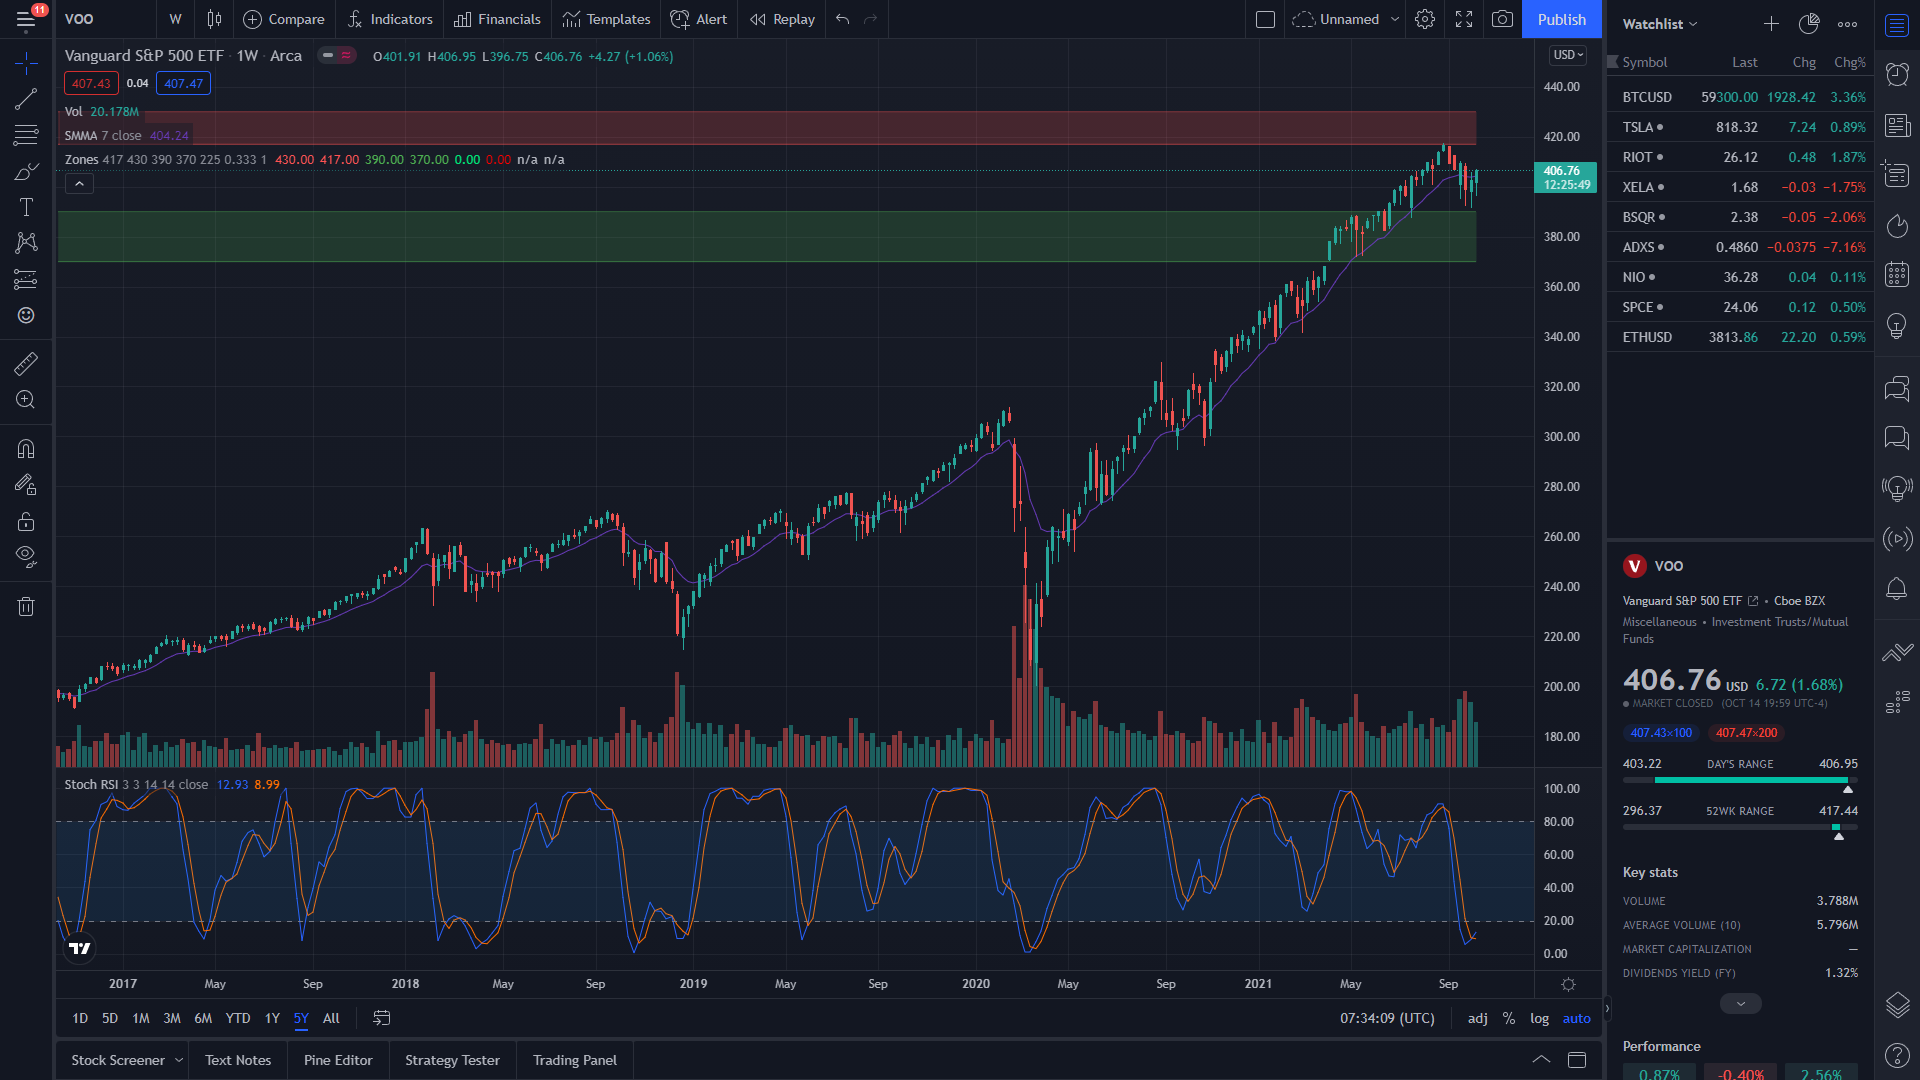This screenshot has width=1920, height=1080.
Task: Open the Trading Panel tab
Action: point(575,1060)
